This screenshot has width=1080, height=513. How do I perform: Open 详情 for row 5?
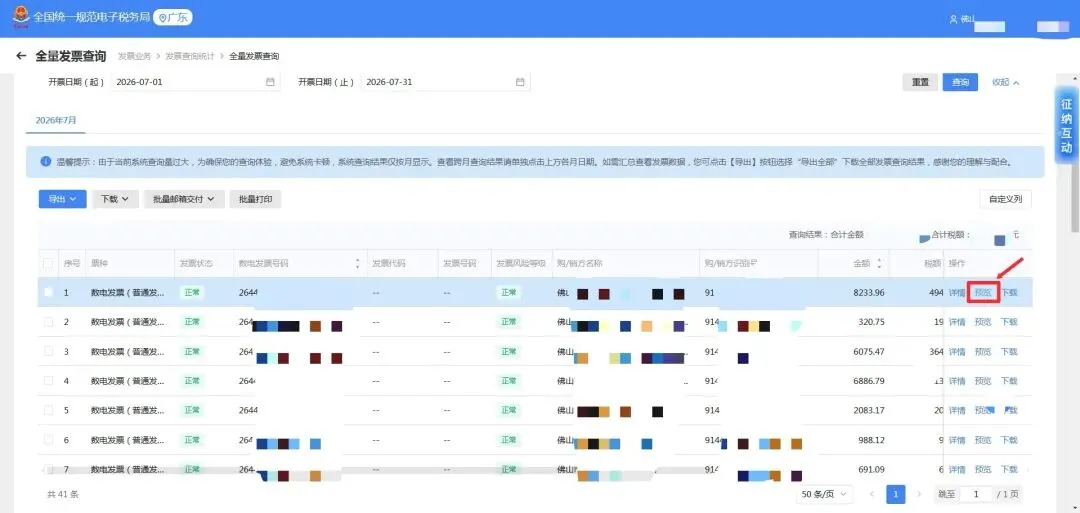point(957,411)
